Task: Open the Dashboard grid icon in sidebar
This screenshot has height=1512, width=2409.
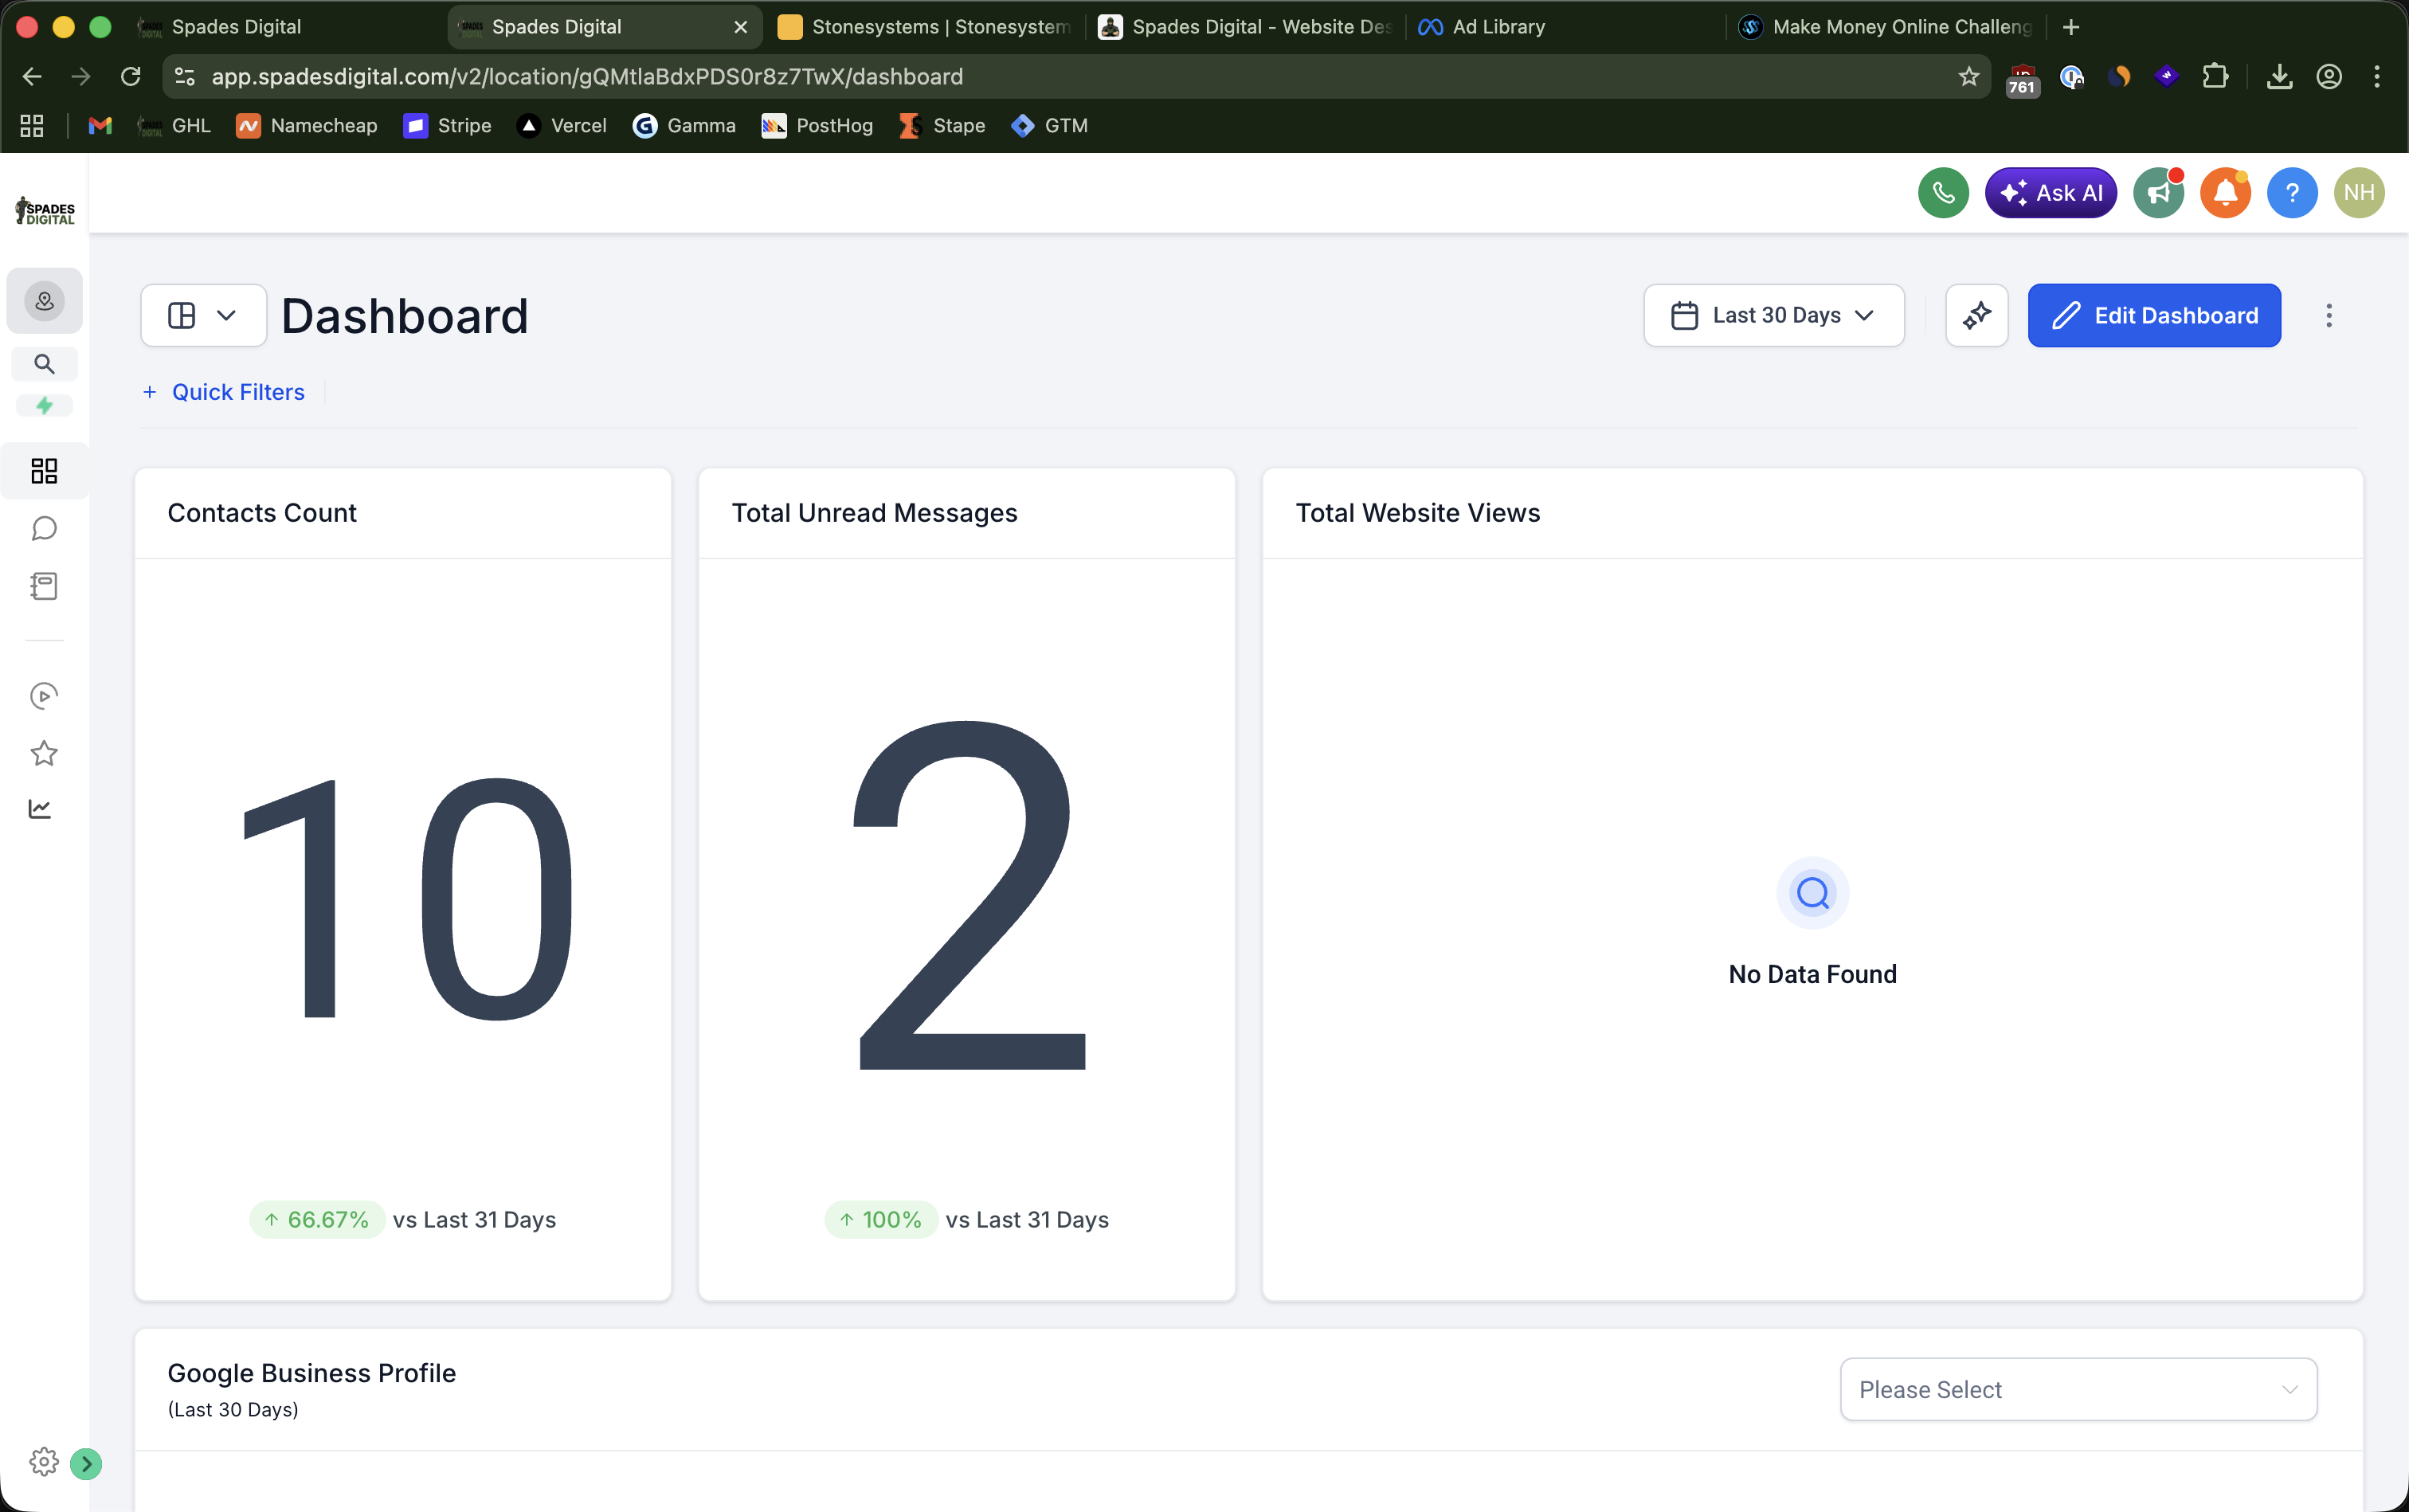Action: click(x=44, y=471)
